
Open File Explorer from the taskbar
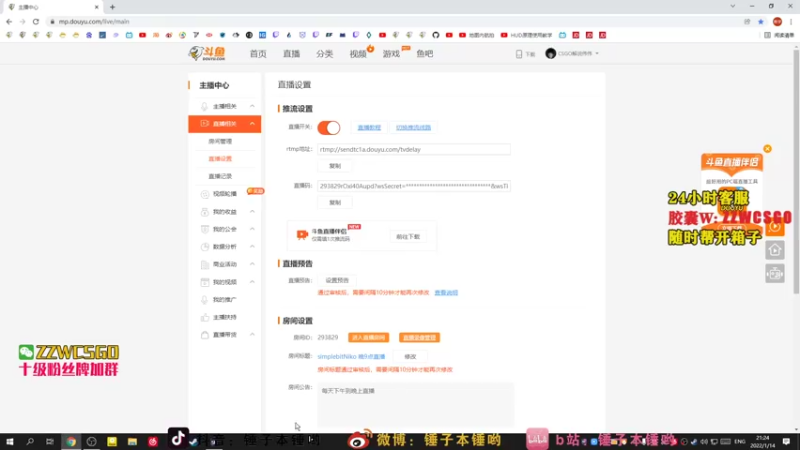pyautogui.click(x=132, y=441)
